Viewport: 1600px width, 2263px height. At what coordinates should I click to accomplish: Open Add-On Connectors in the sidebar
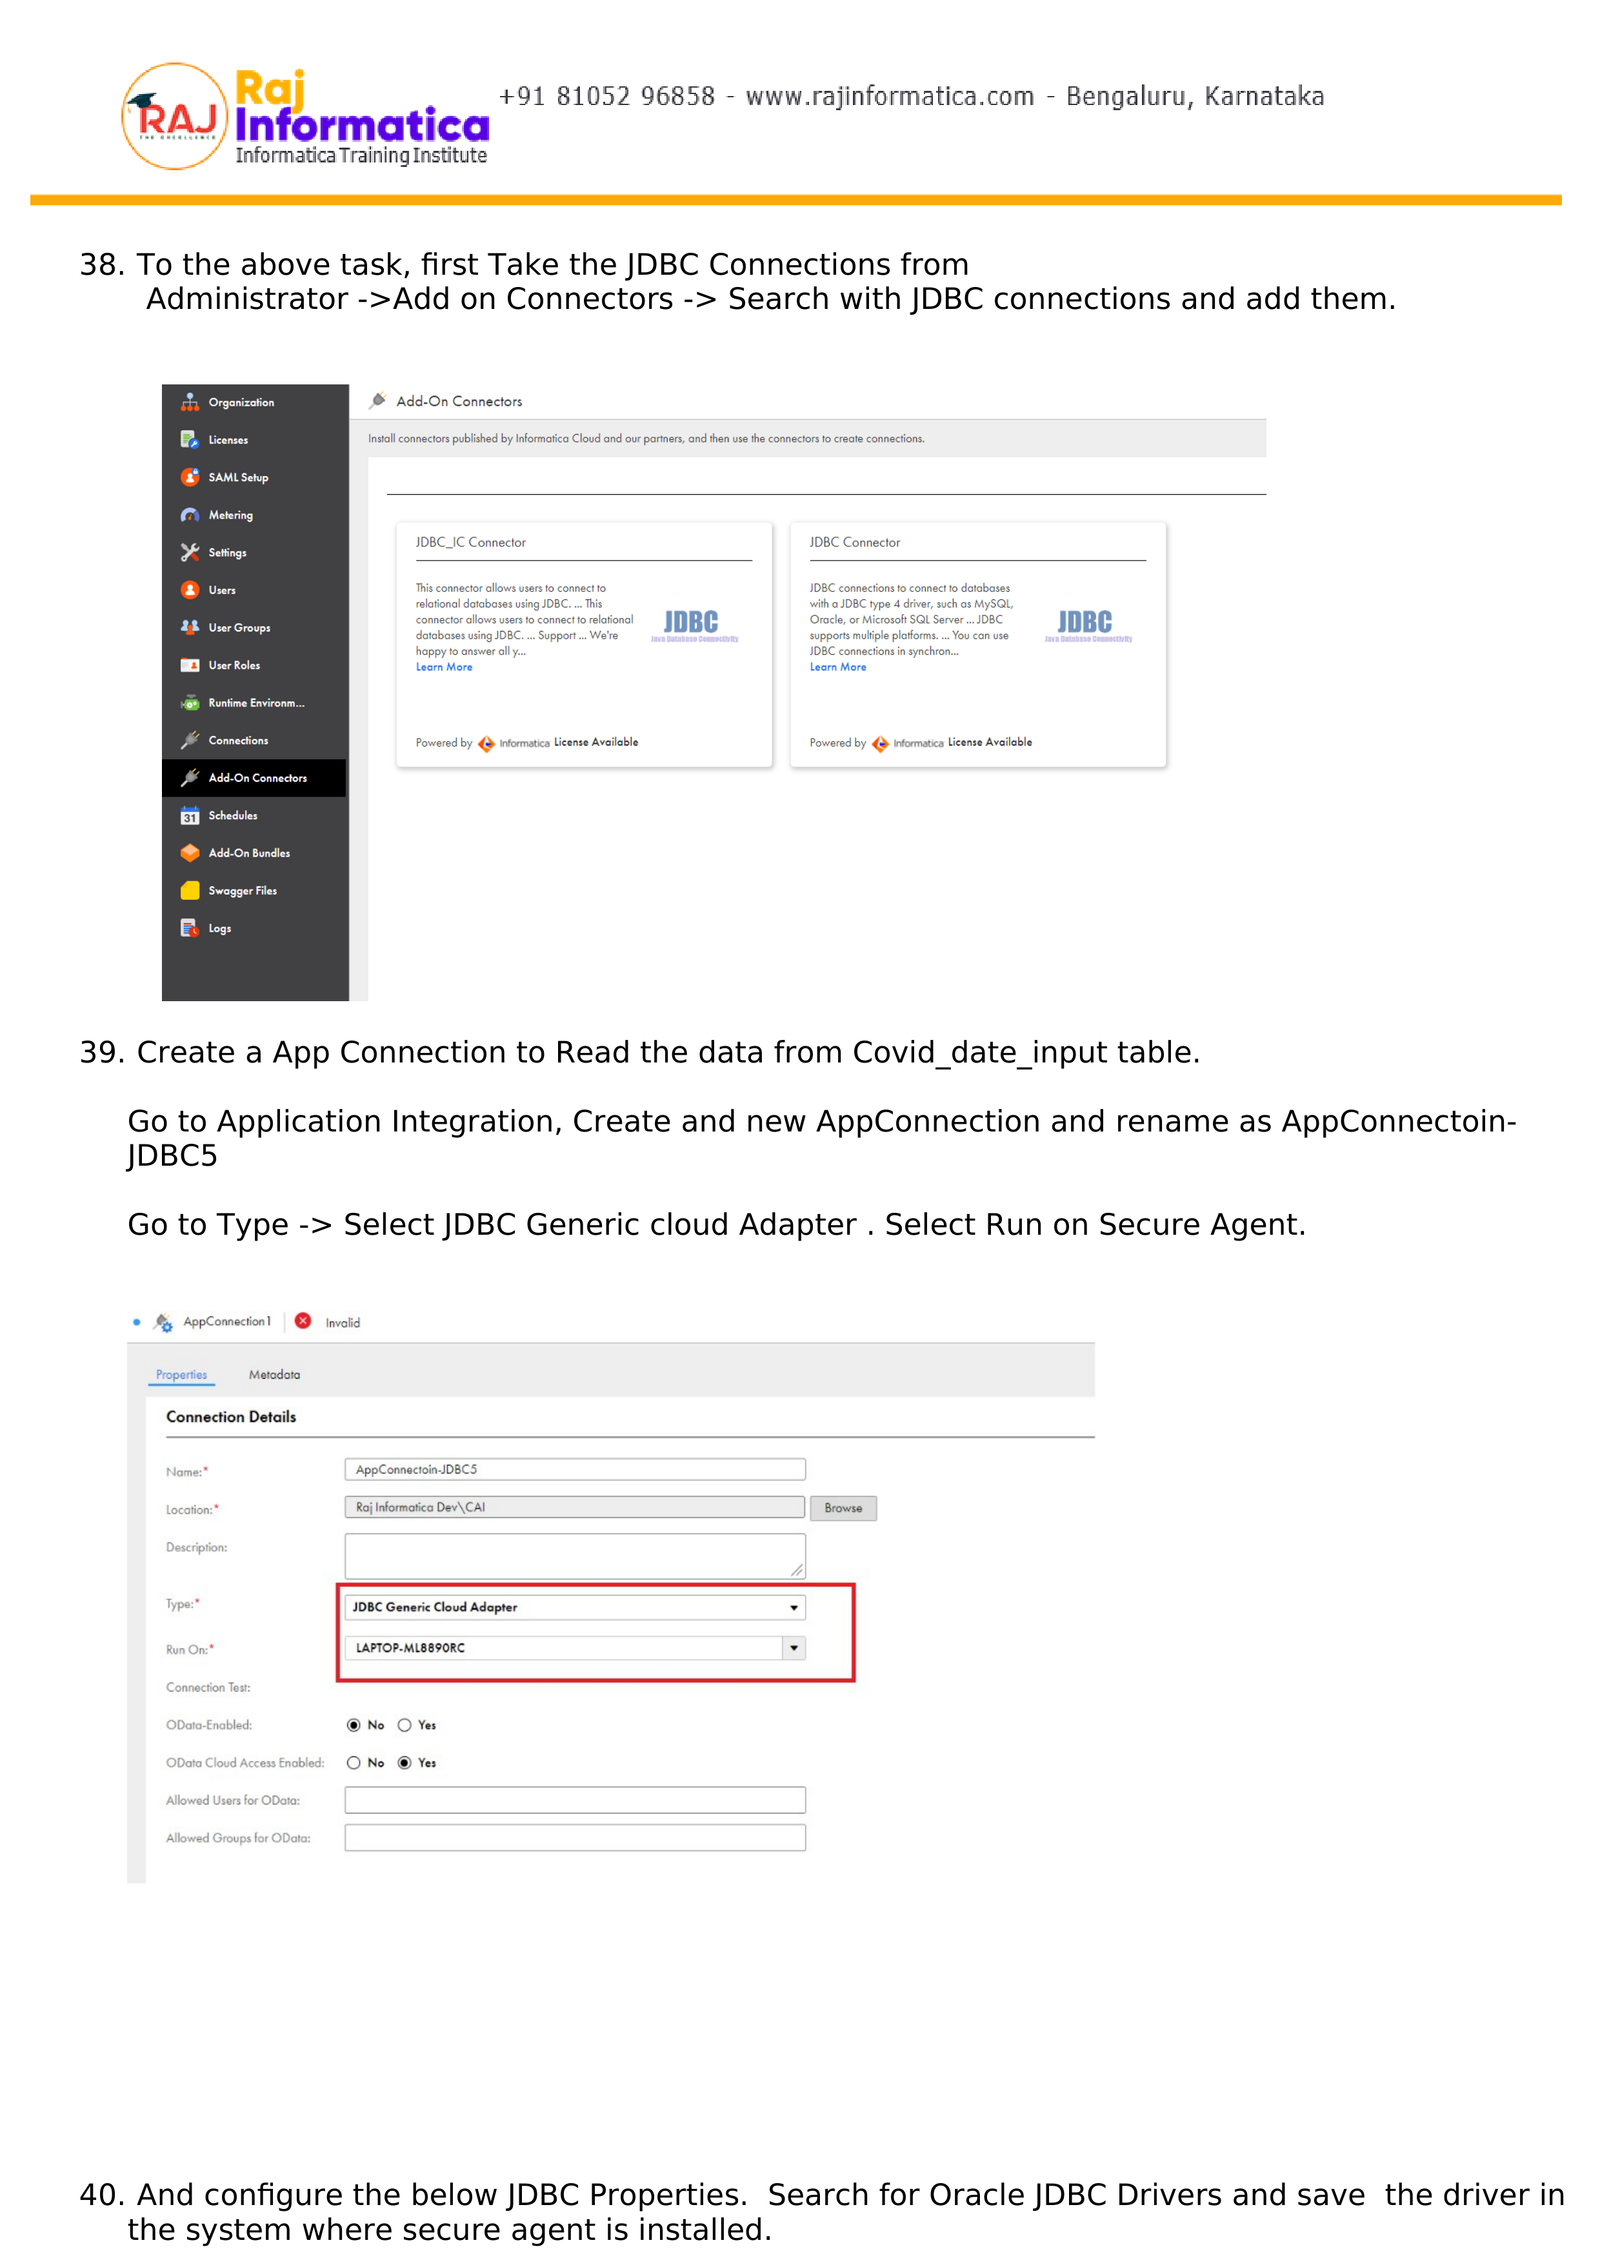click(x=256, y=778)
